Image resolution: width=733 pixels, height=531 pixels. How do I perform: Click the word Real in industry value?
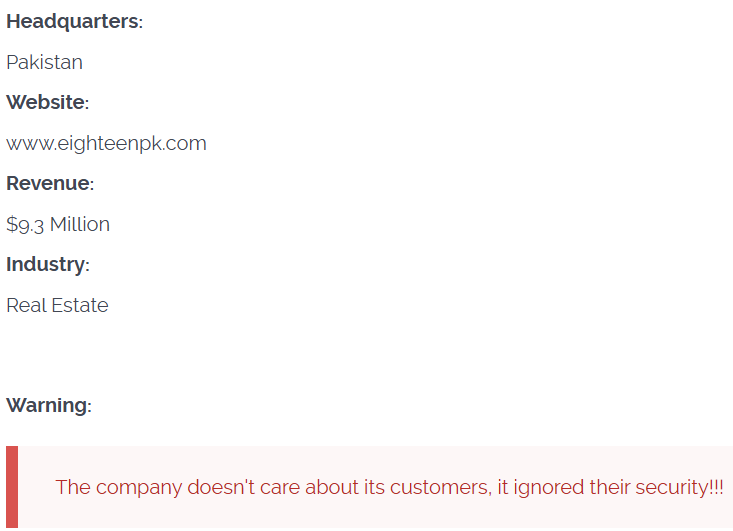(x=25, y=306)
